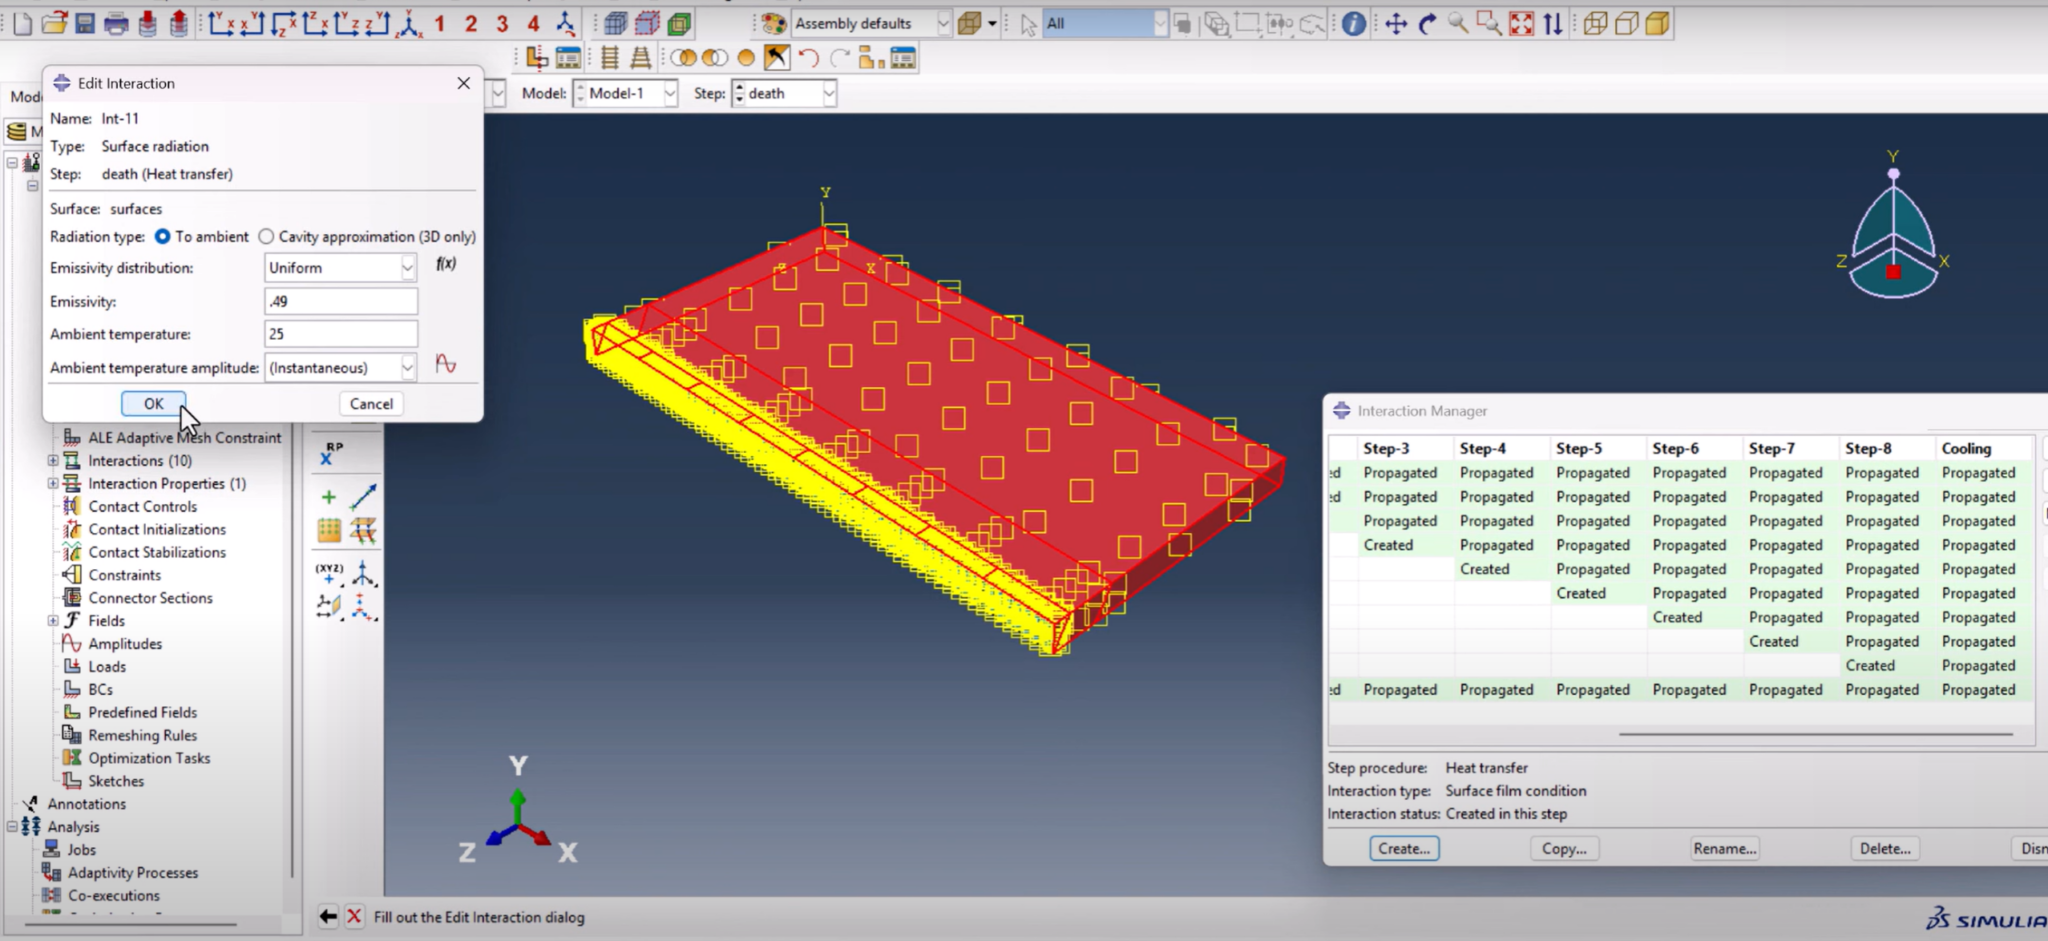2048x941 pixels.
Task: Use the box zoom tool
Action: pos(1486,24)
